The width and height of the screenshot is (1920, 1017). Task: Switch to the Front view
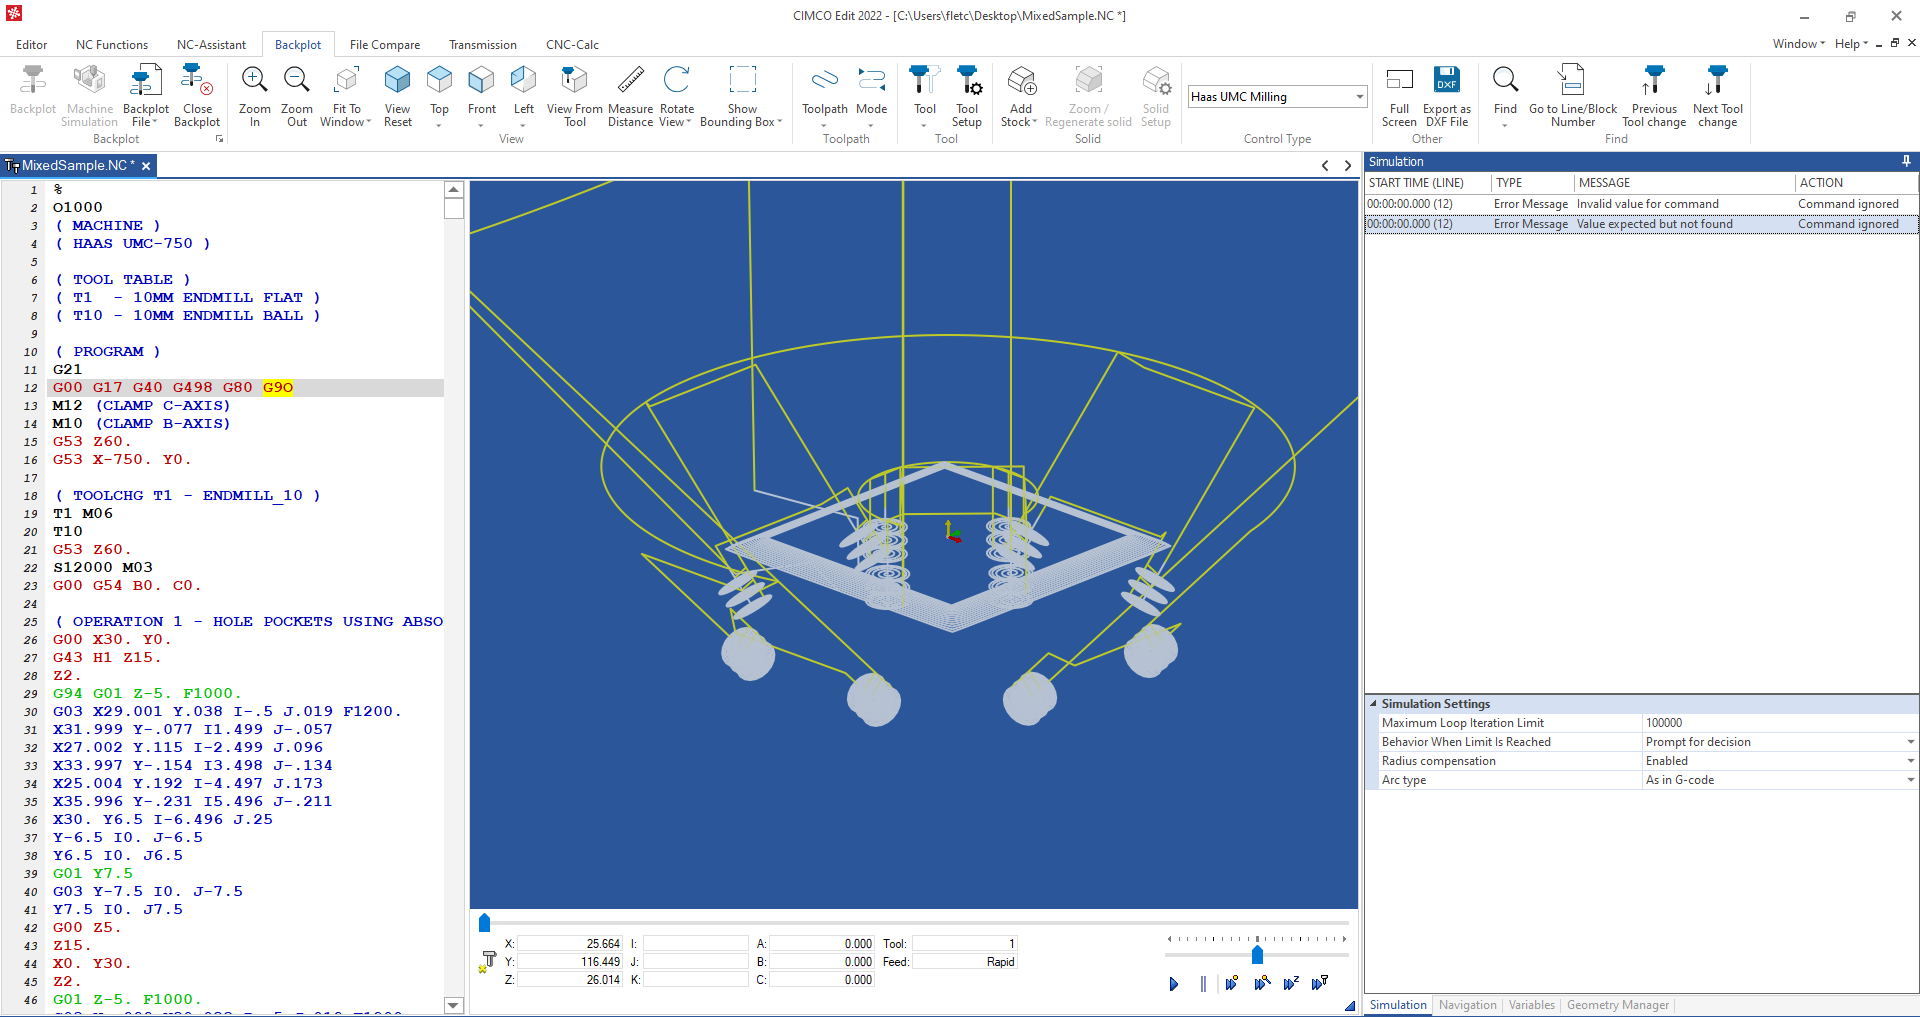coord(481,96)
